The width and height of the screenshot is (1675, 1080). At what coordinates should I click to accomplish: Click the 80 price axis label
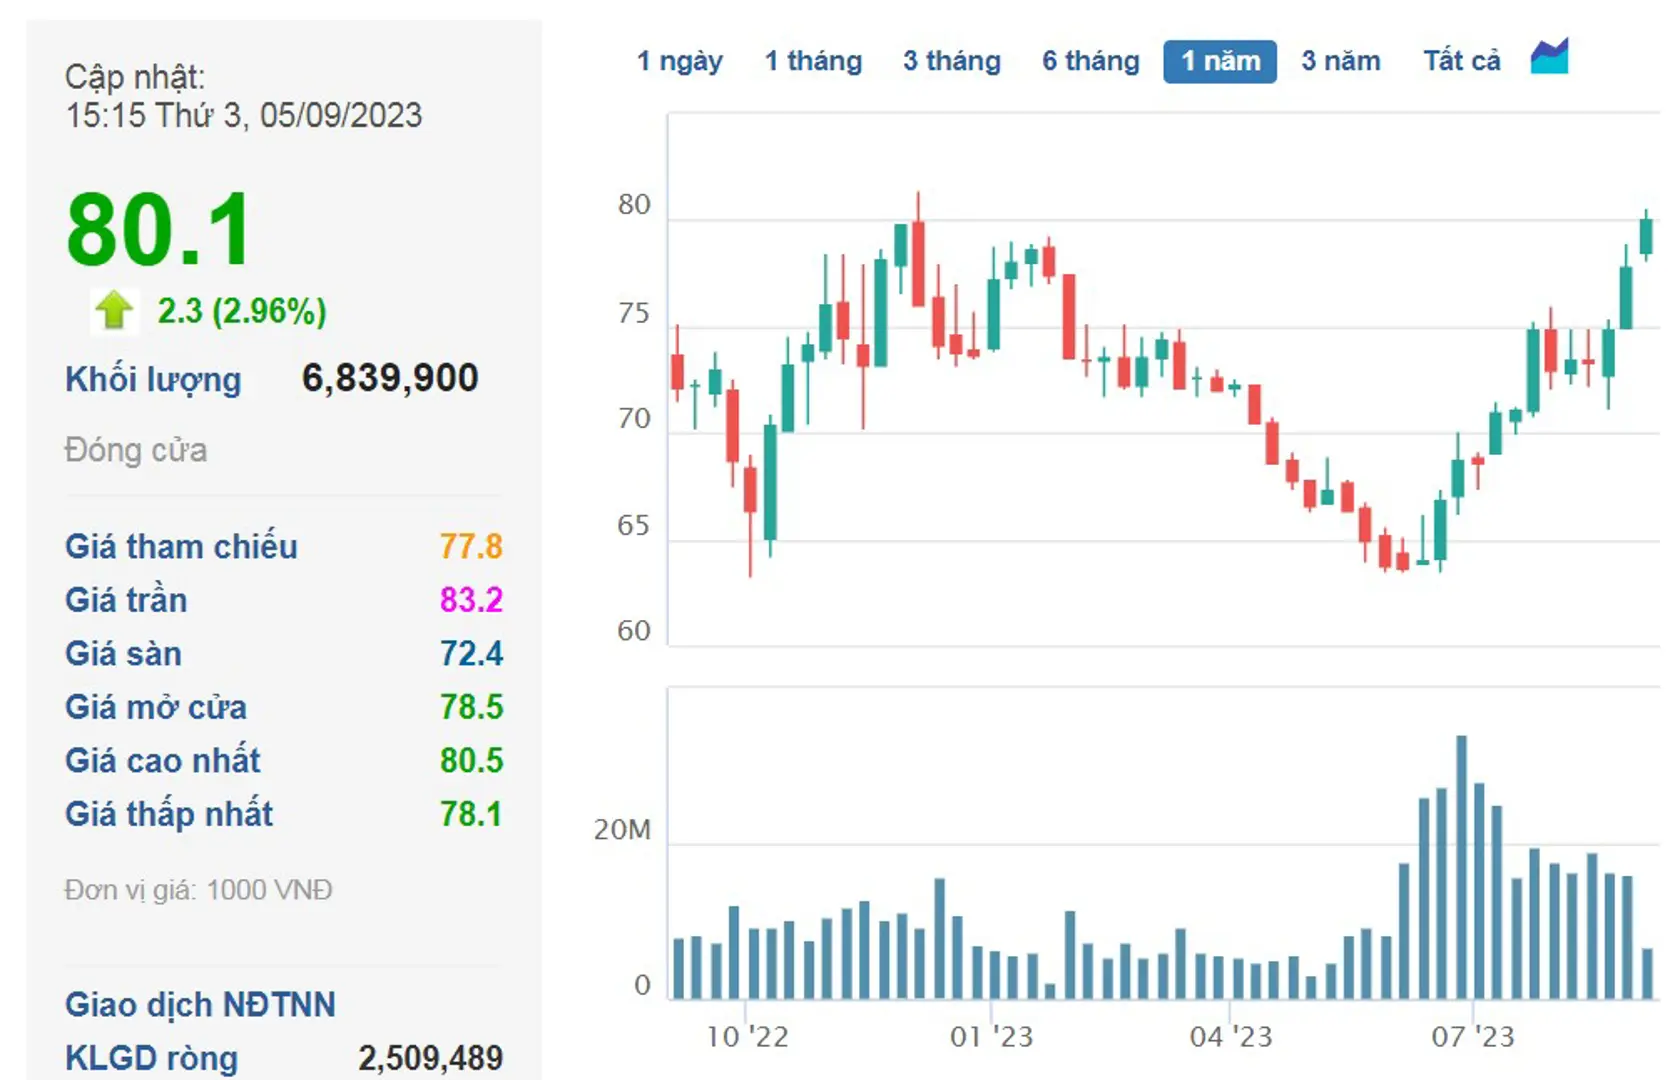634,205
